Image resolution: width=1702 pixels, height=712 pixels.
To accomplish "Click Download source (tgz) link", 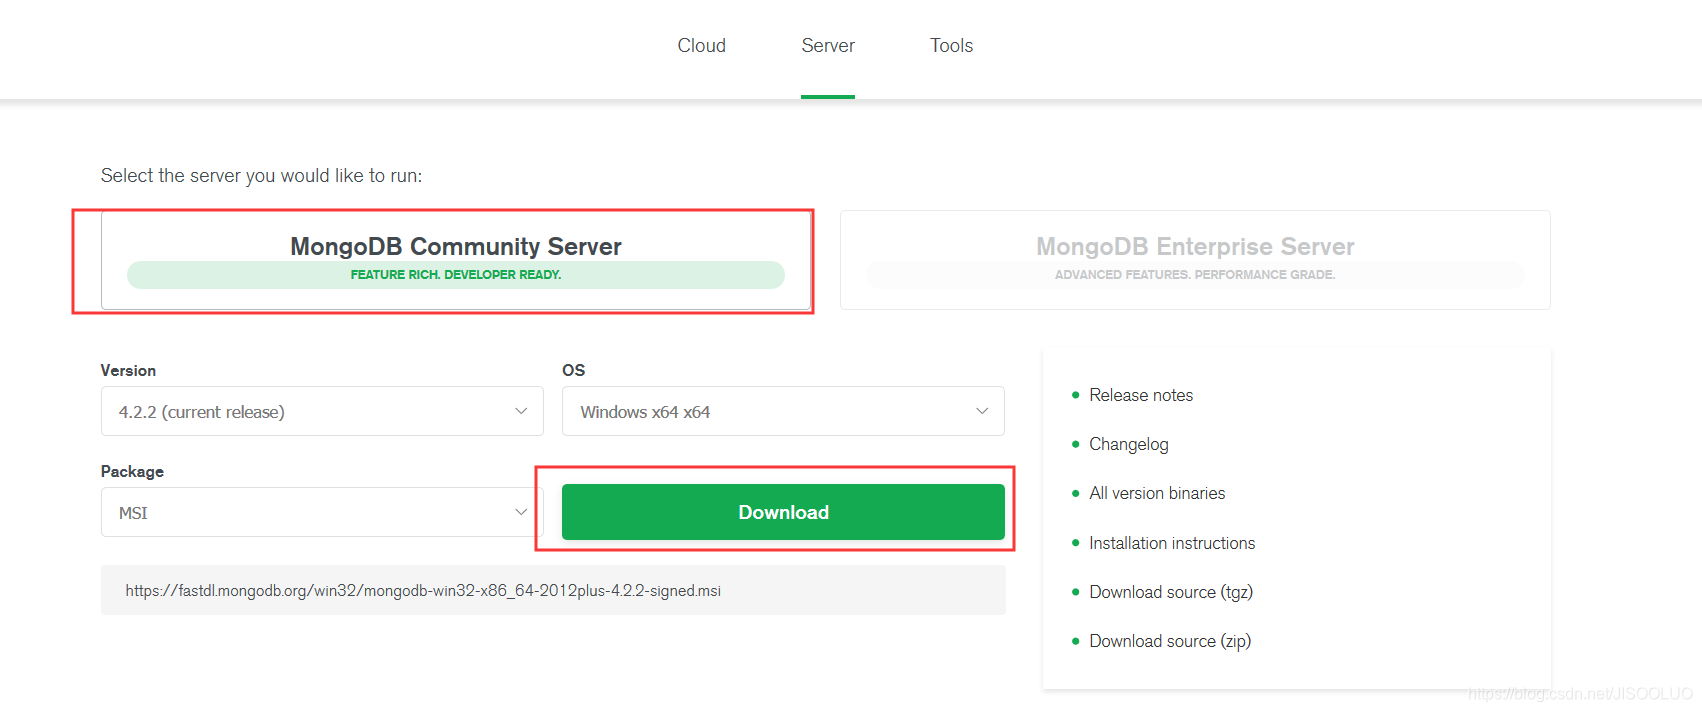I will pos(1171,592).
